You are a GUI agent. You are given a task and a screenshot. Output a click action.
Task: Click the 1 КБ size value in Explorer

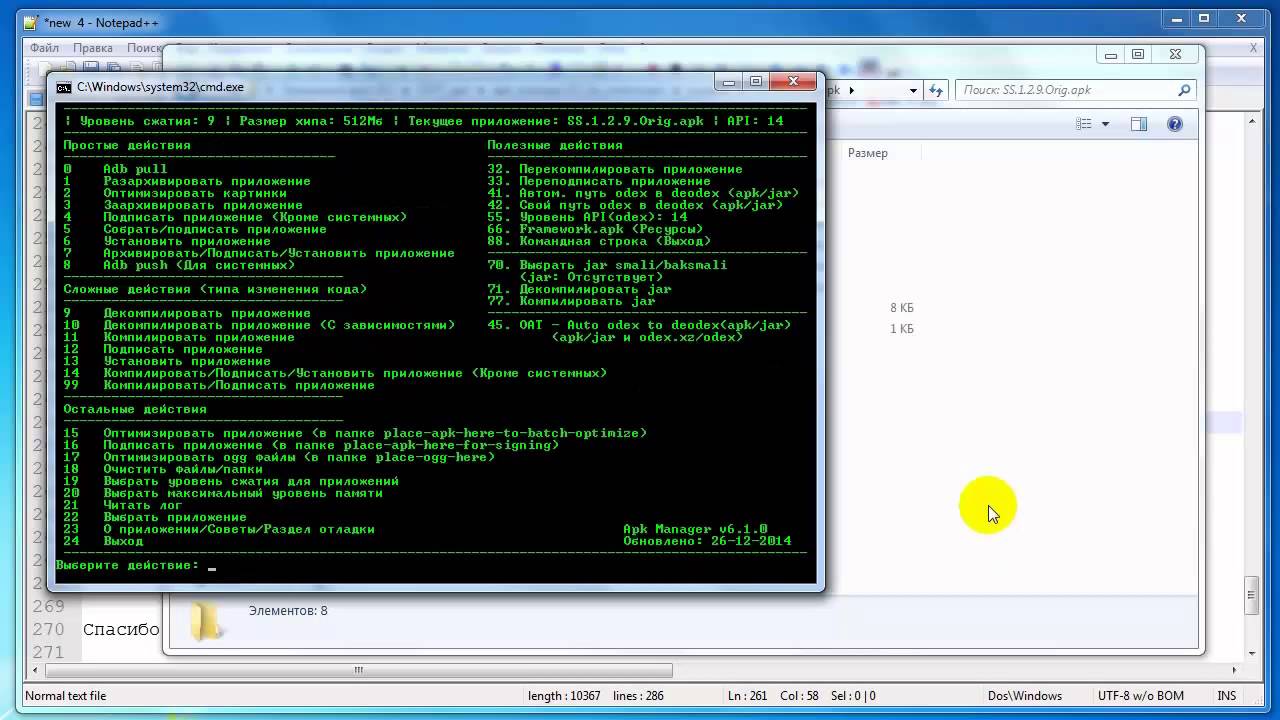pyautogui.click(x=901, y=329)
